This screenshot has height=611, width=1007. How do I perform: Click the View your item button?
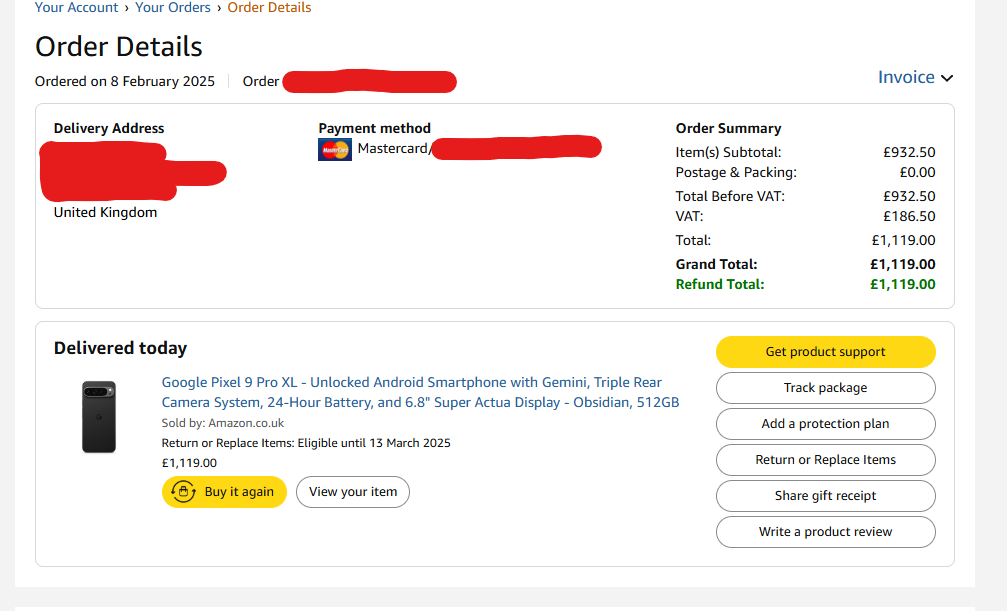coord(353,492)
